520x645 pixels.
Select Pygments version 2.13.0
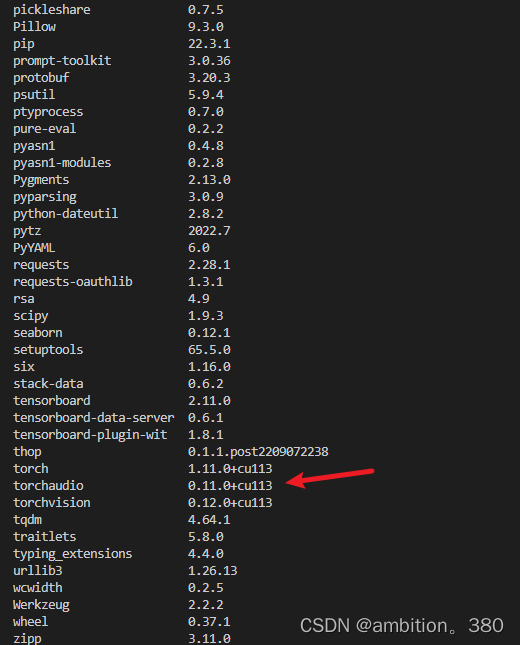pyautogui.click(x=209, y=180)
